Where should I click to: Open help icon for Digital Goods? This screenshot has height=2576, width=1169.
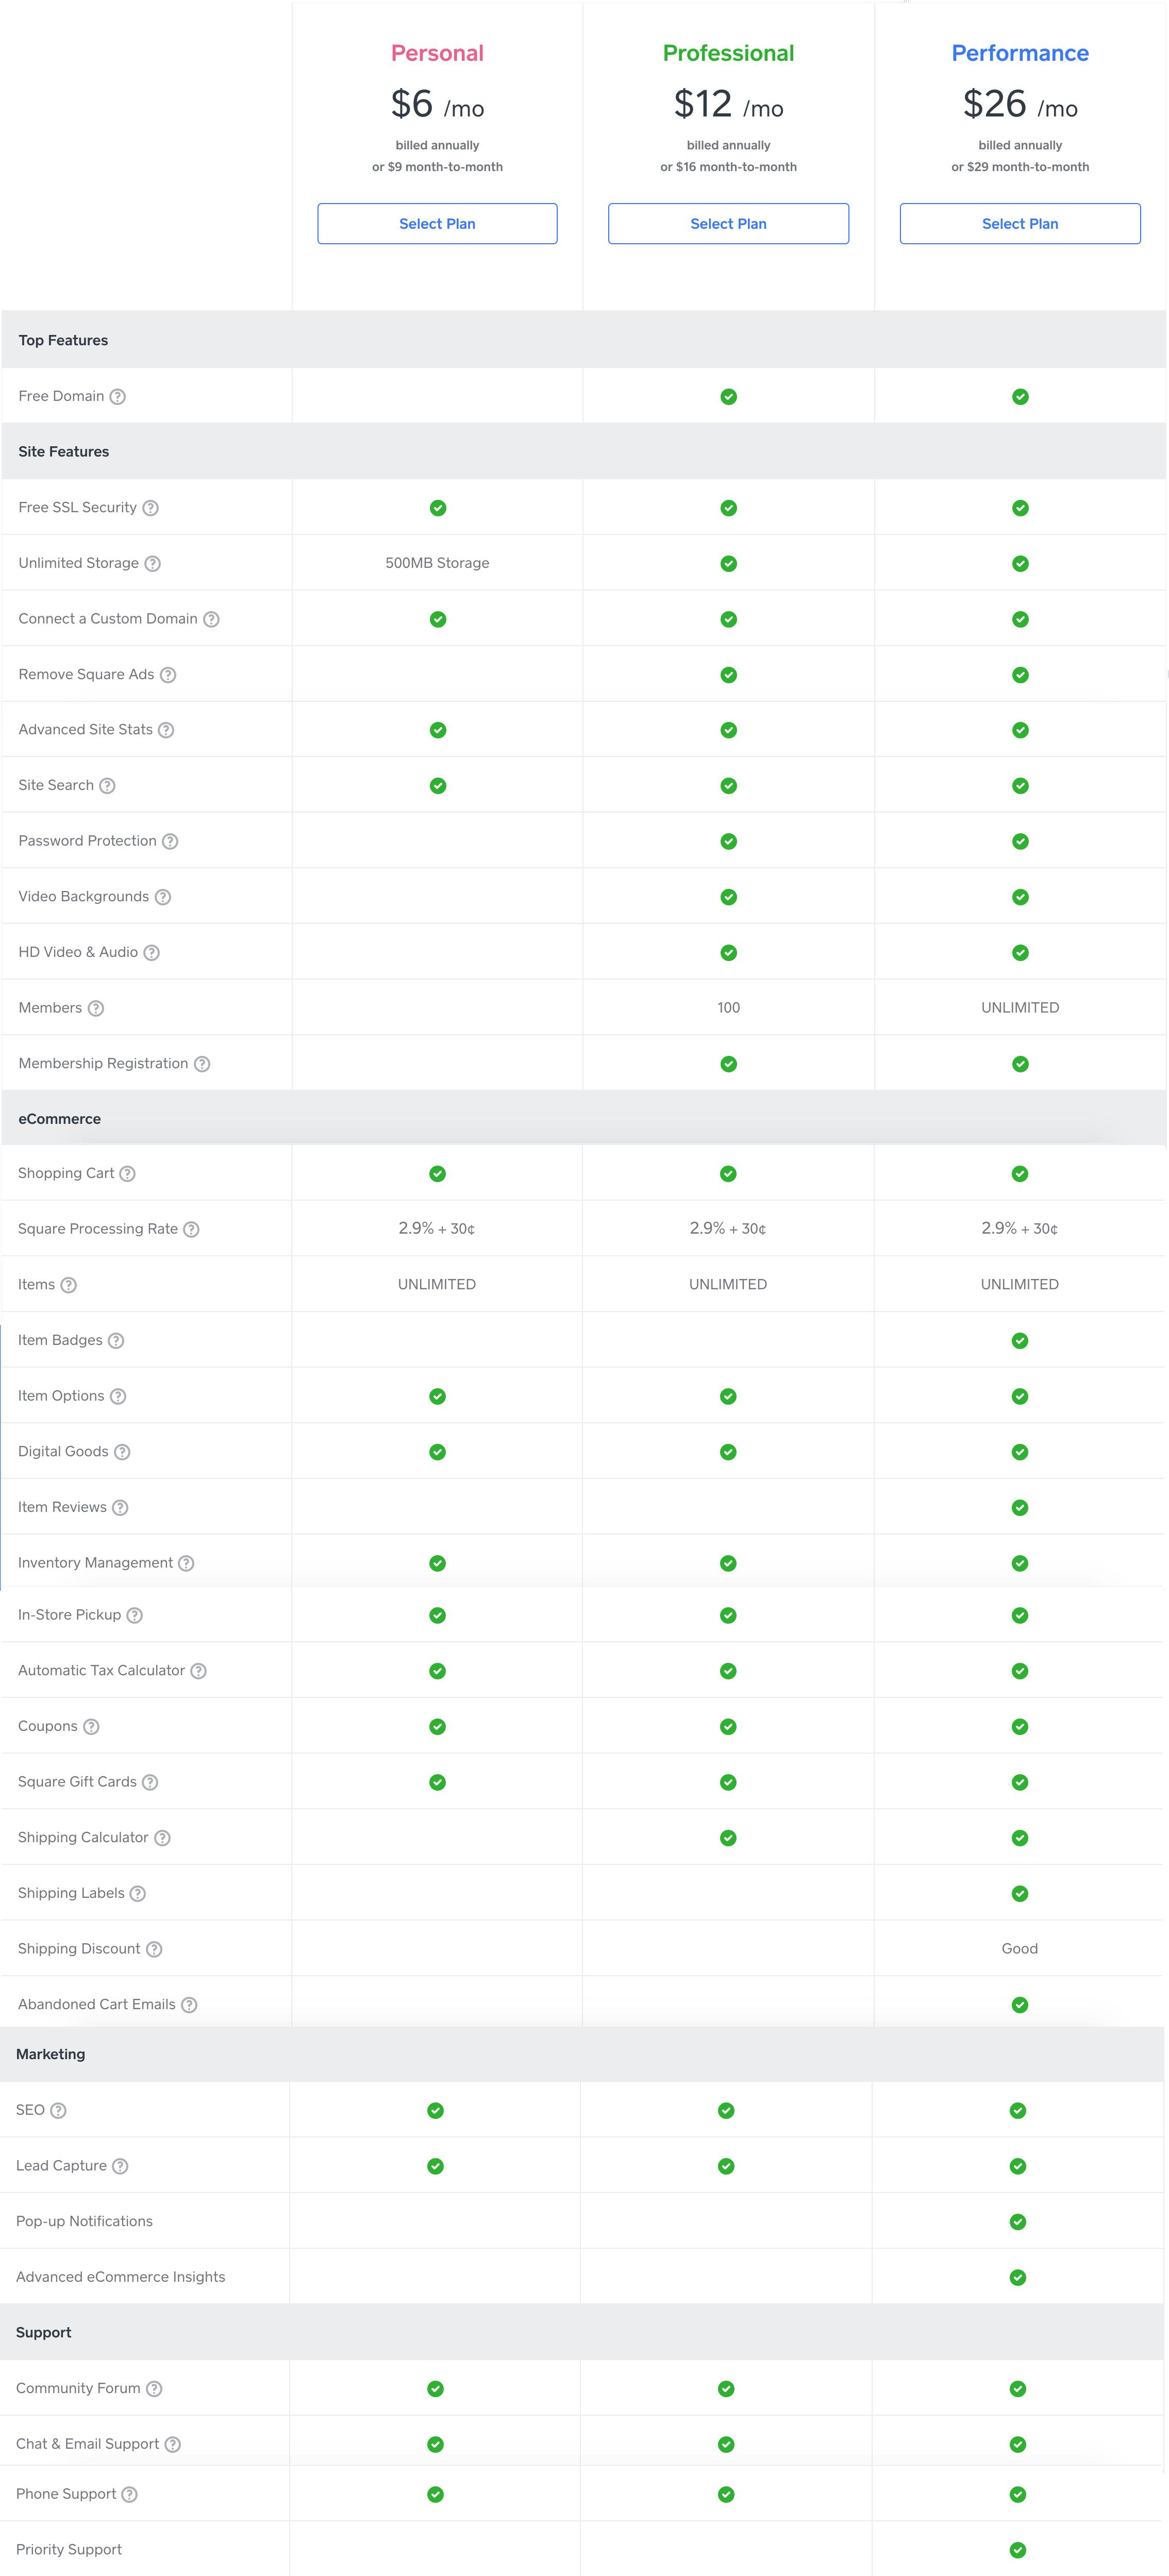(122, 1452)
